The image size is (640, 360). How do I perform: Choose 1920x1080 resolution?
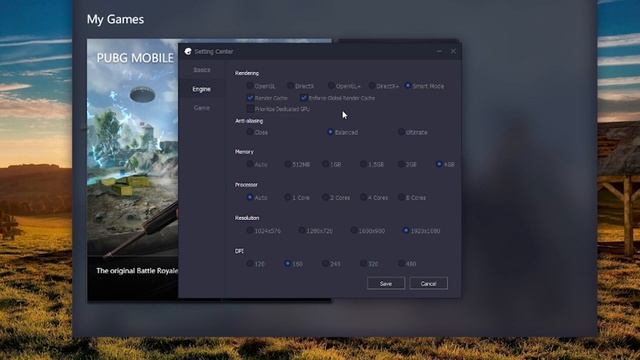point(406,231)
